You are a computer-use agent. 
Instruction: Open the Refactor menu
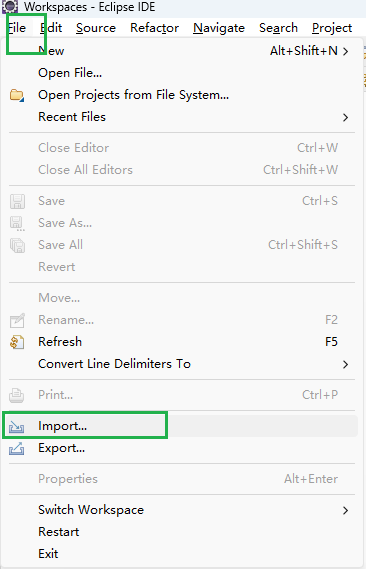tap(155, 28)
